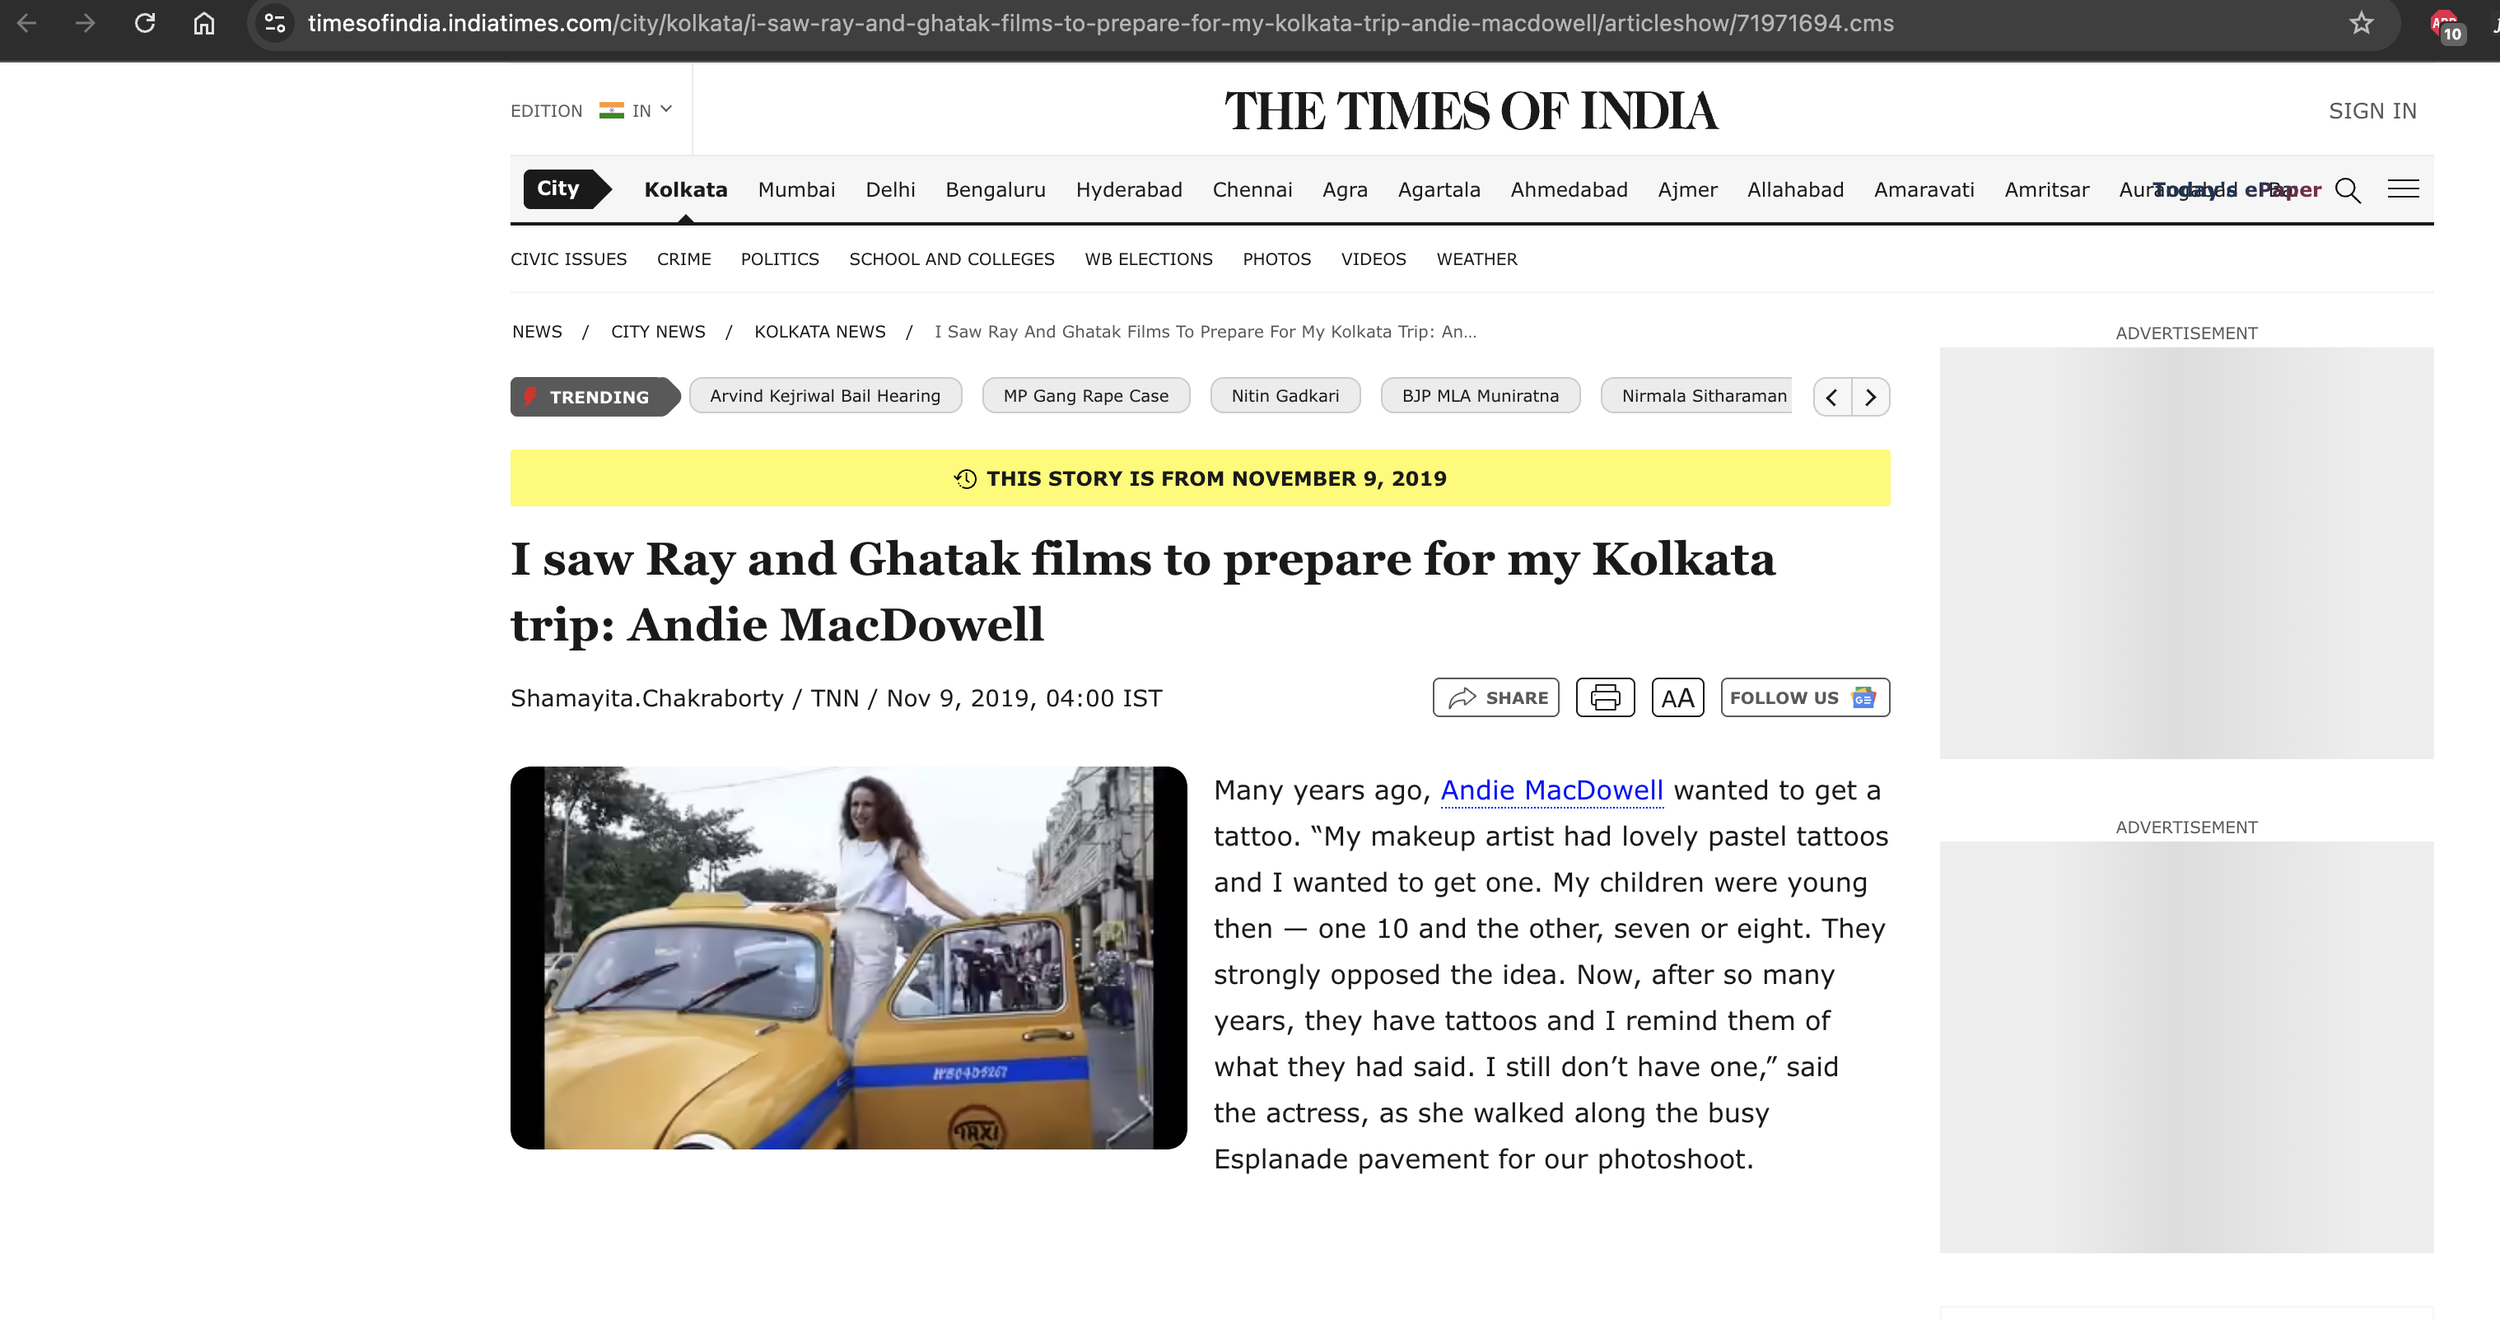Open the Andie MacDowell hyperlink
Screen dimensions: 2500x1319
point(1551,791)
